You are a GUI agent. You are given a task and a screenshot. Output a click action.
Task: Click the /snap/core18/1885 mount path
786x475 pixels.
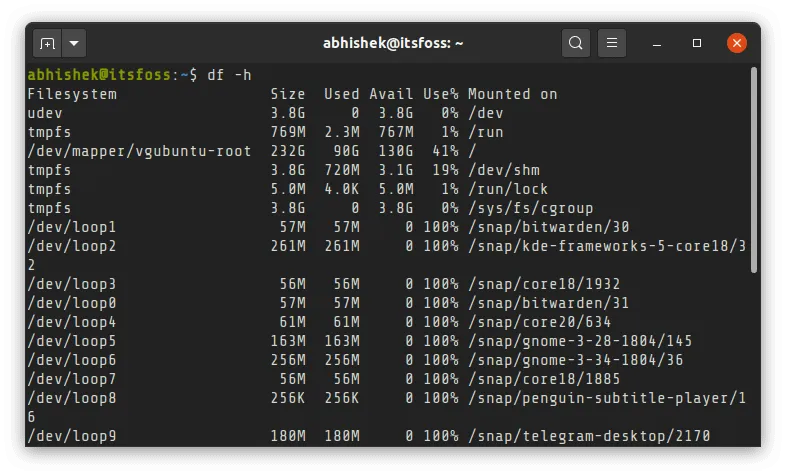[544, 380]
